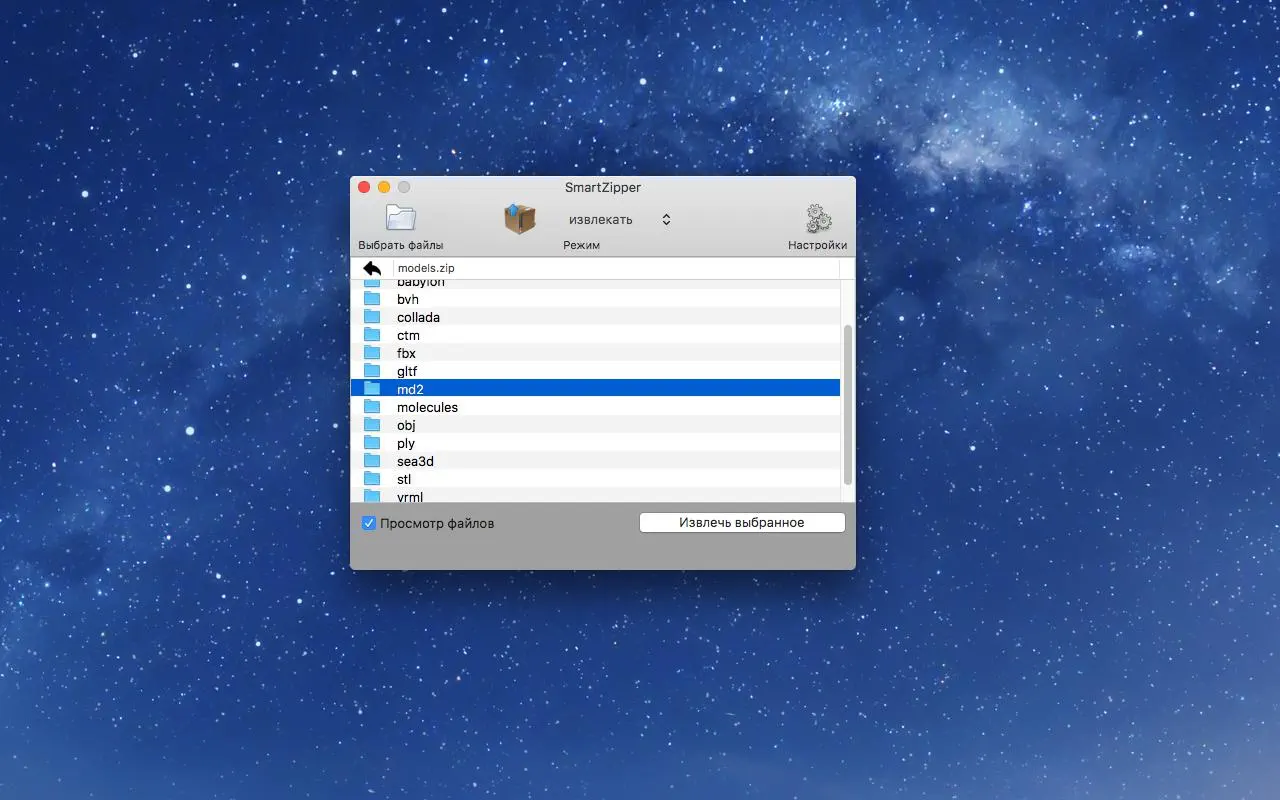
Task: Click the bvh folder icon
Action: coord(372,299)
